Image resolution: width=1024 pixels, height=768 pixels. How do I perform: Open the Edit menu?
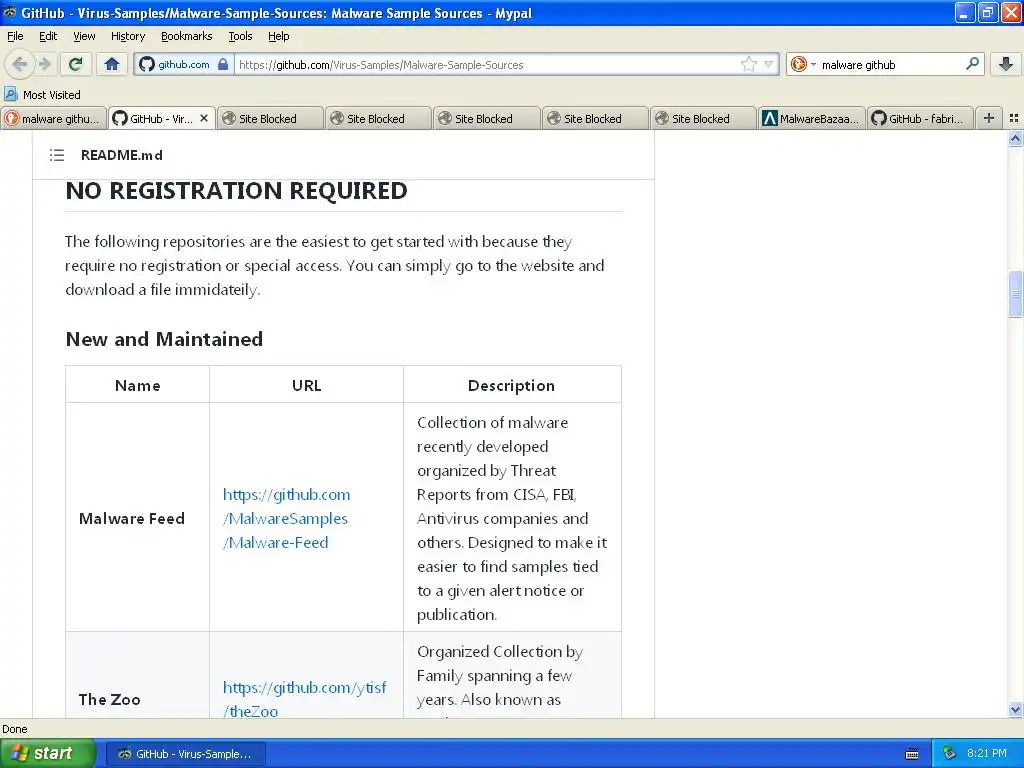(48, 36)
